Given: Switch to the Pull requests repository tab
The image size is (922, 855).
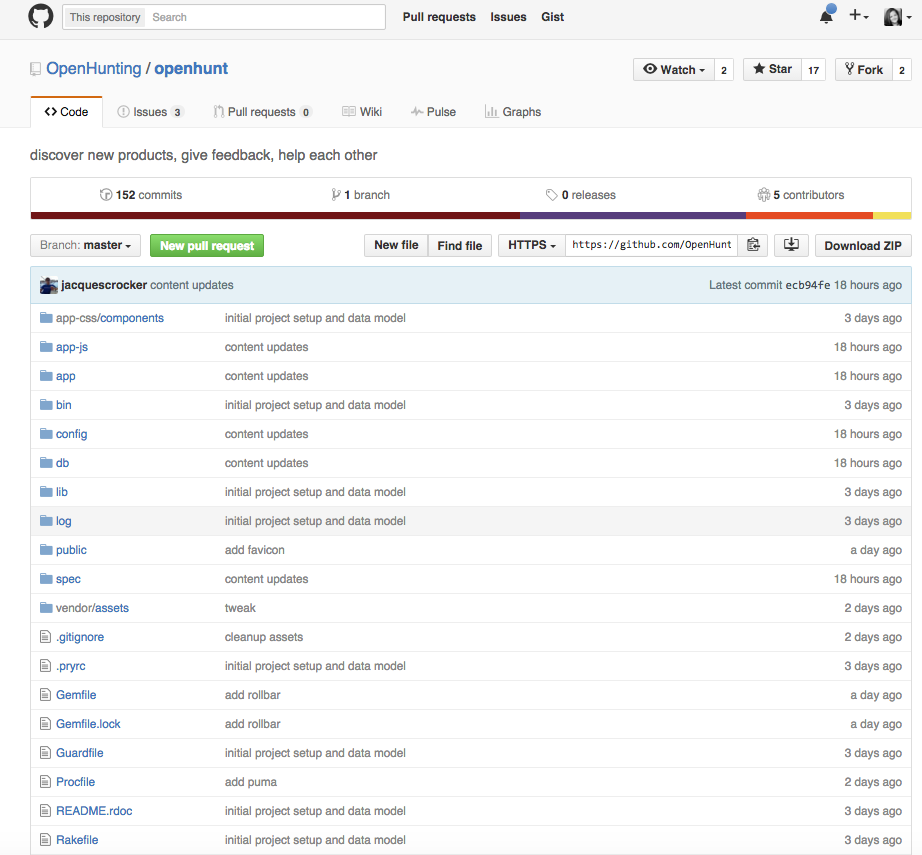Looking at the screenshot, I should pos(262,112).
